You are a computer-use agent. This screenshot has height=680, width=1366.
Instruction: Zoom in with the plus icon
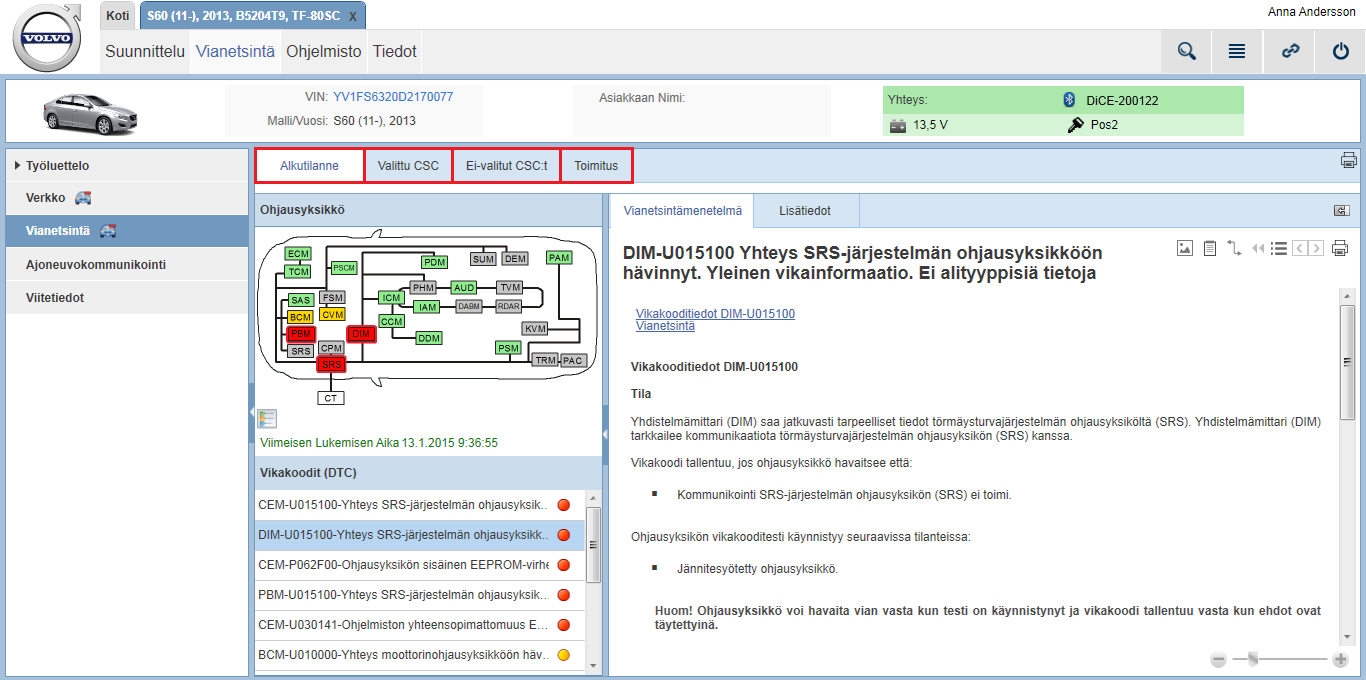1340,659
